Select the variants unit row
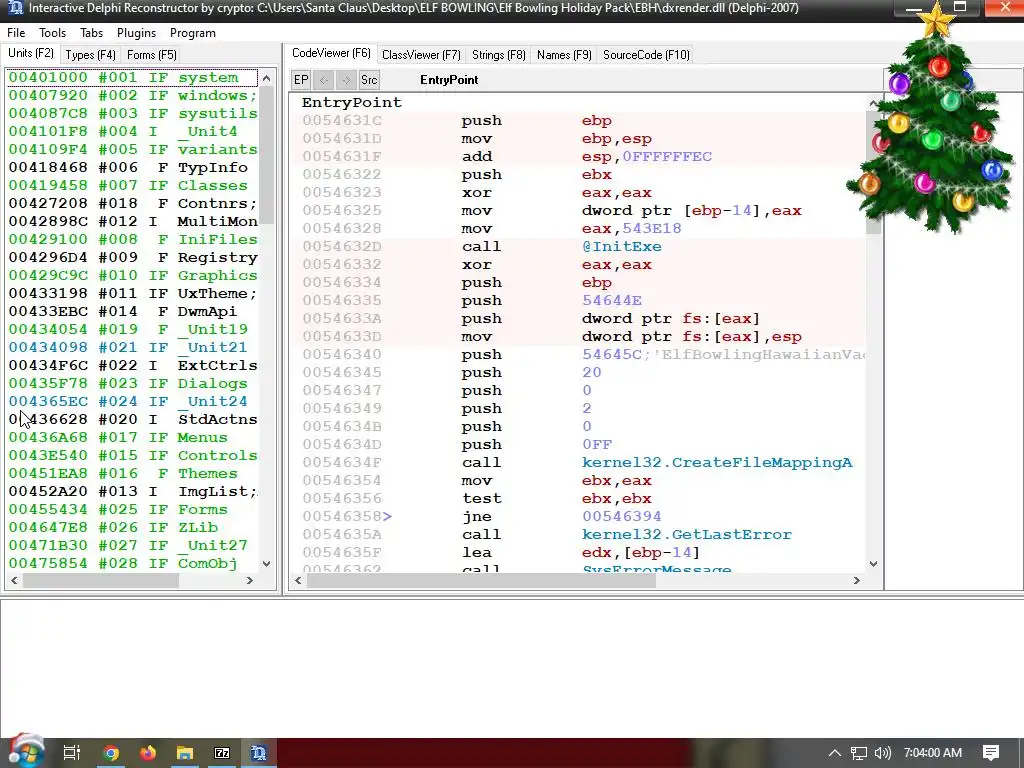The height and width of the screenshot is (768, 1024). pos(132,150)
